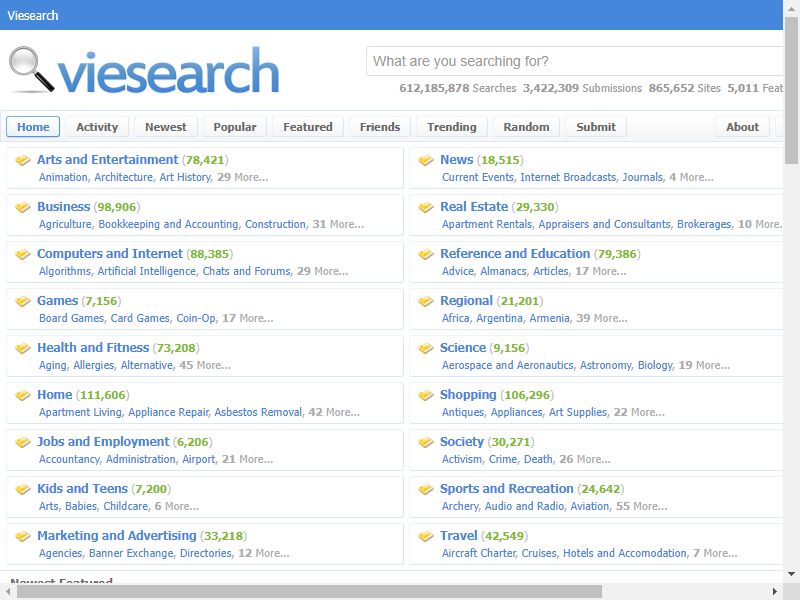This screenshot has width=800, height=600.
Task: Open the Science category link
Action: (x=463, y=347)
